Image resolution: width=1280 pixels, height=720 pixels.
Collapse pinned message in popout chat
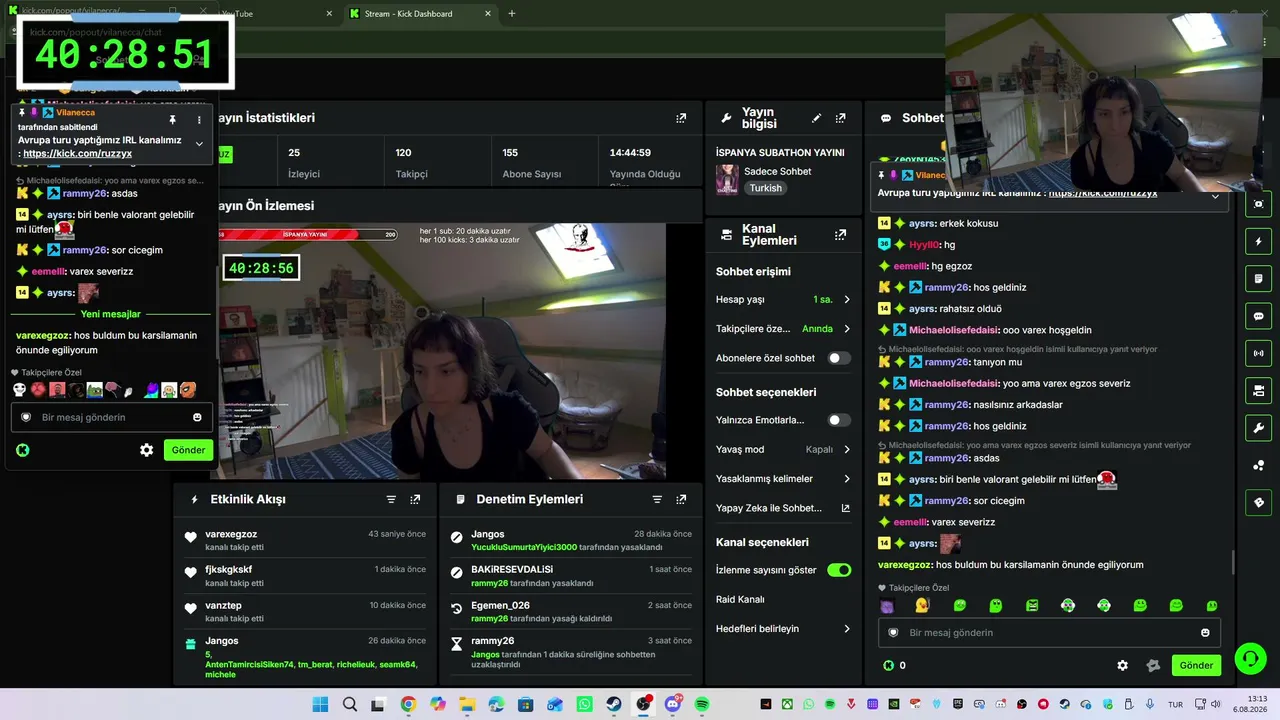pyautogui.click(x=199, y=144)
